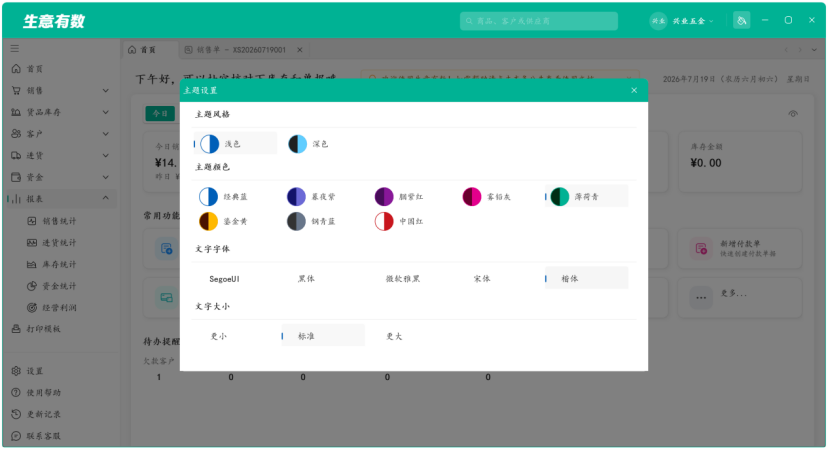Image resolution: width=828 pixels, height=450 pixels.
Task: Expand the 销售 sidebar section
Action: [106, 90]
